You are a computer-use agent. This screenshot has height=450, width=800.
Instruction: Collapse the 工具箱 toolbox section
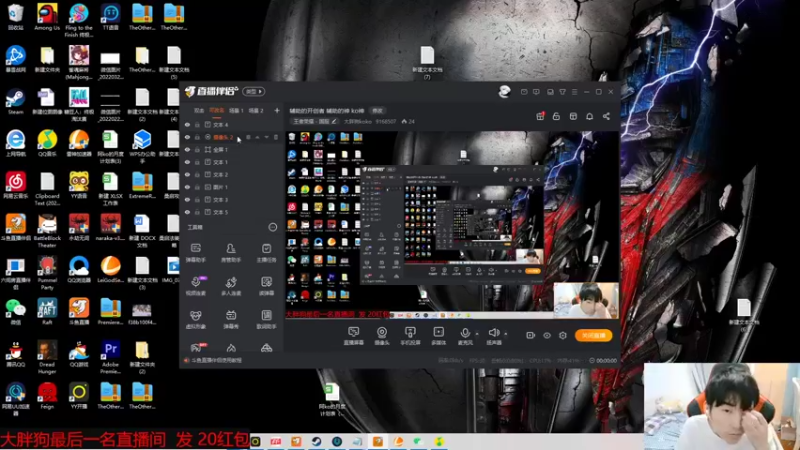[272, 227]
